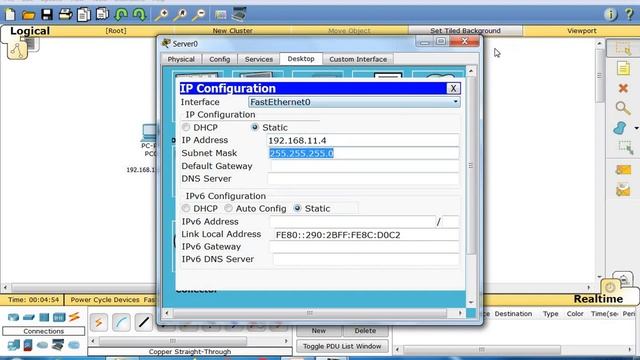
Task: Select the WAN Emulation cloud category
Action: (x=42, y=345)
